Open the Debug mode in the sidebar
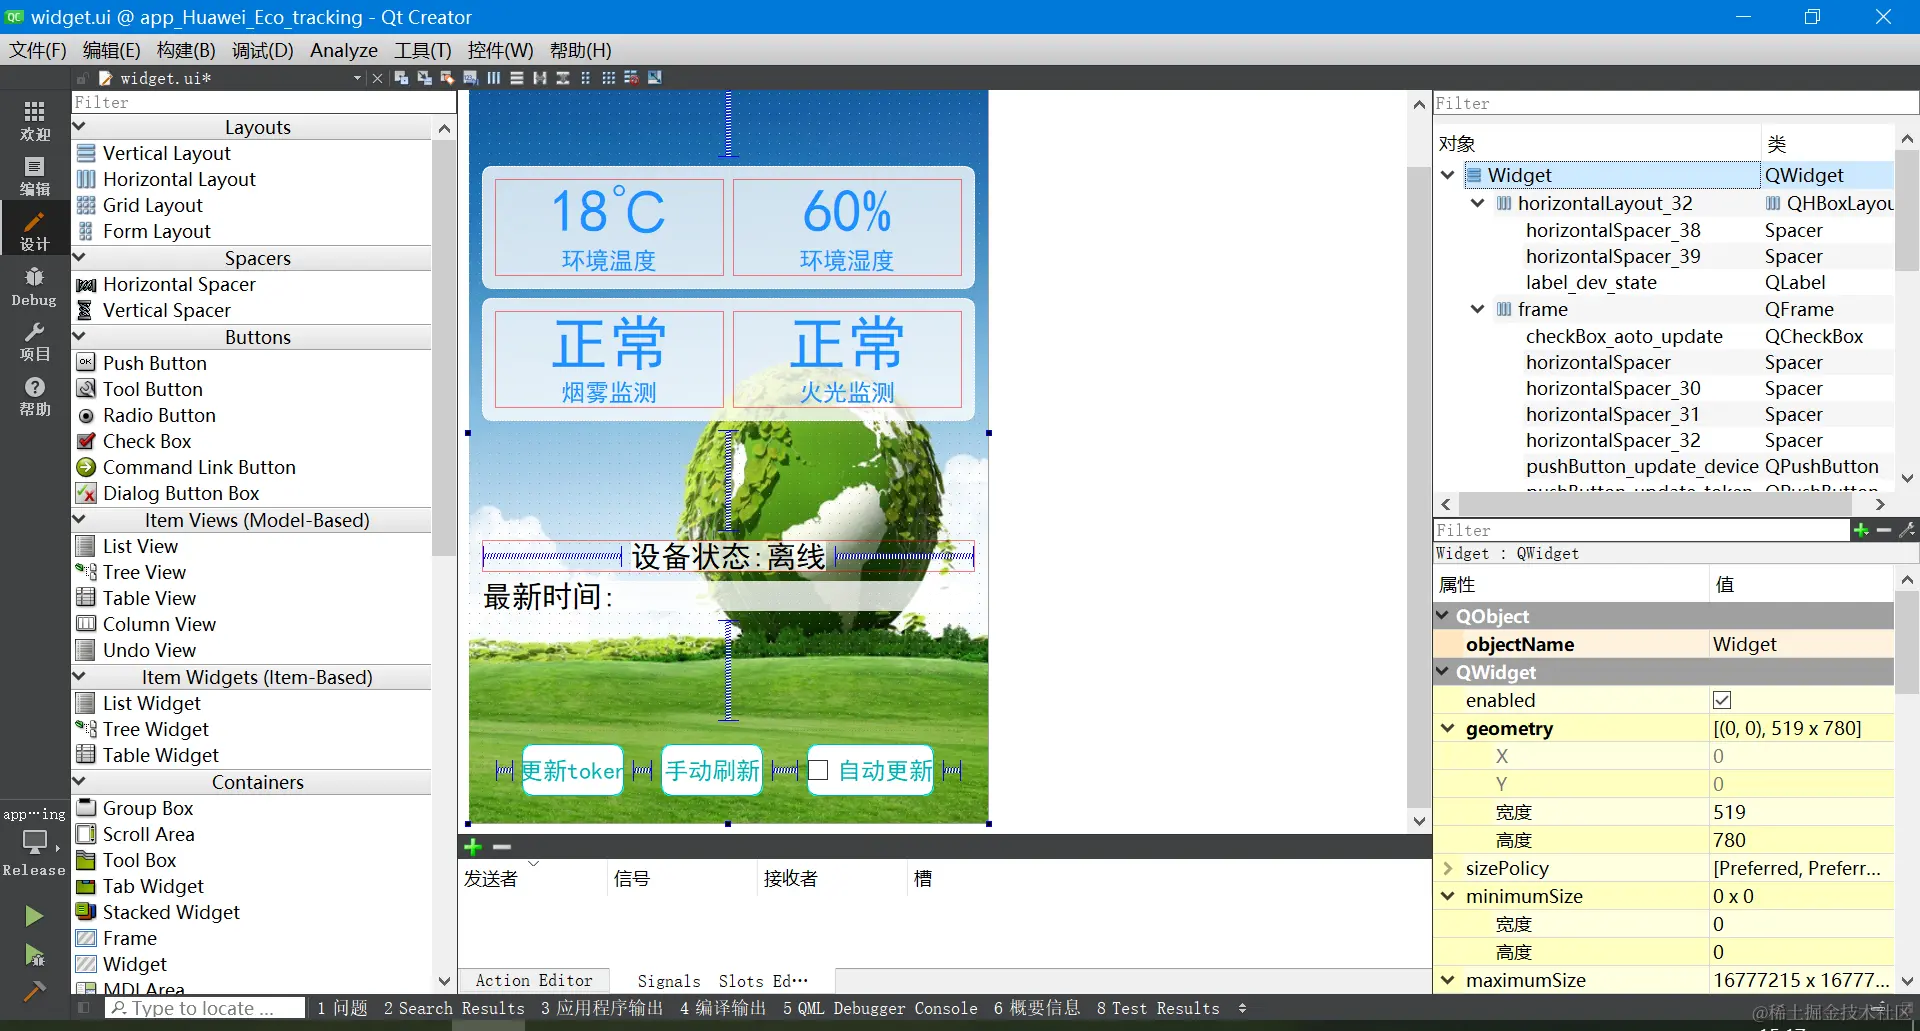The image size is (1920, 1031). (x=34, y=286)
